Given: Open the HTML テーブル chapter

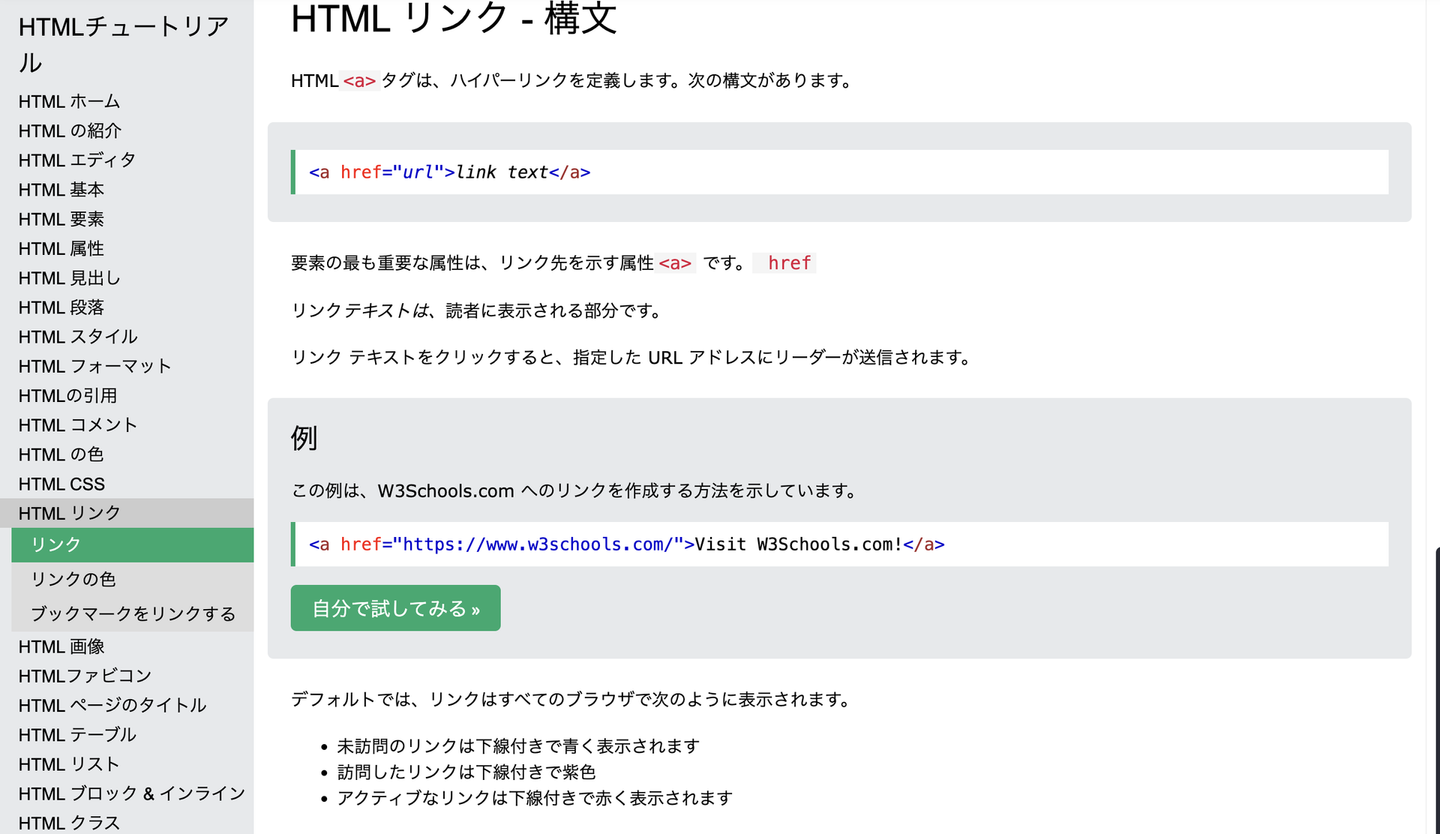Looking at the screenshot, I should coord(77,735).
